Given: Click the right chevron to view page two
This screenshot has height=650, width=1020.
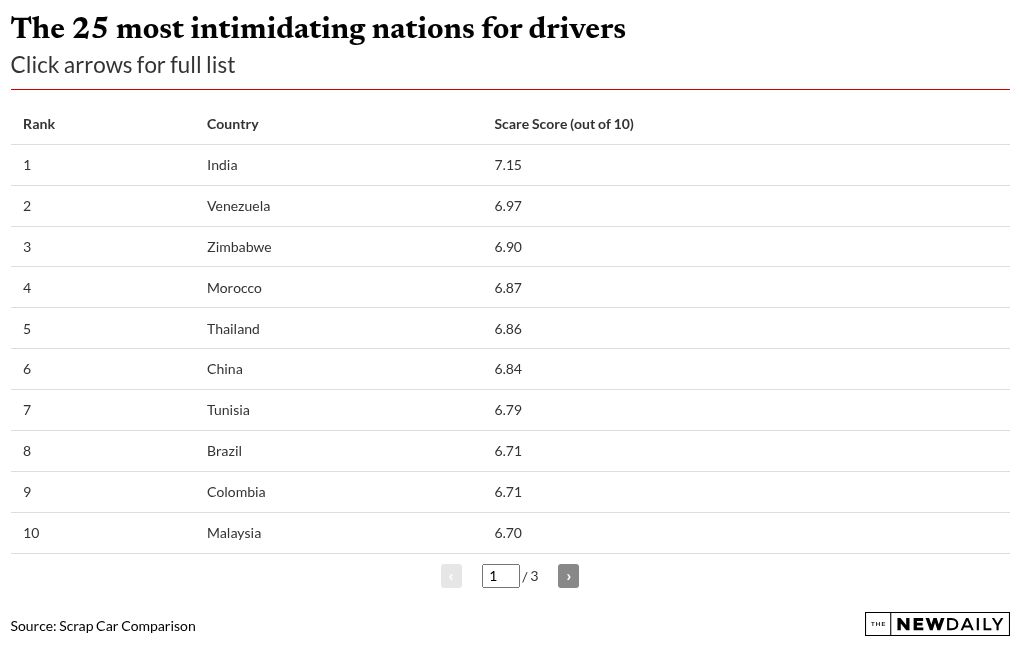Looking at the screenshot, I should (x=568, y=576).
